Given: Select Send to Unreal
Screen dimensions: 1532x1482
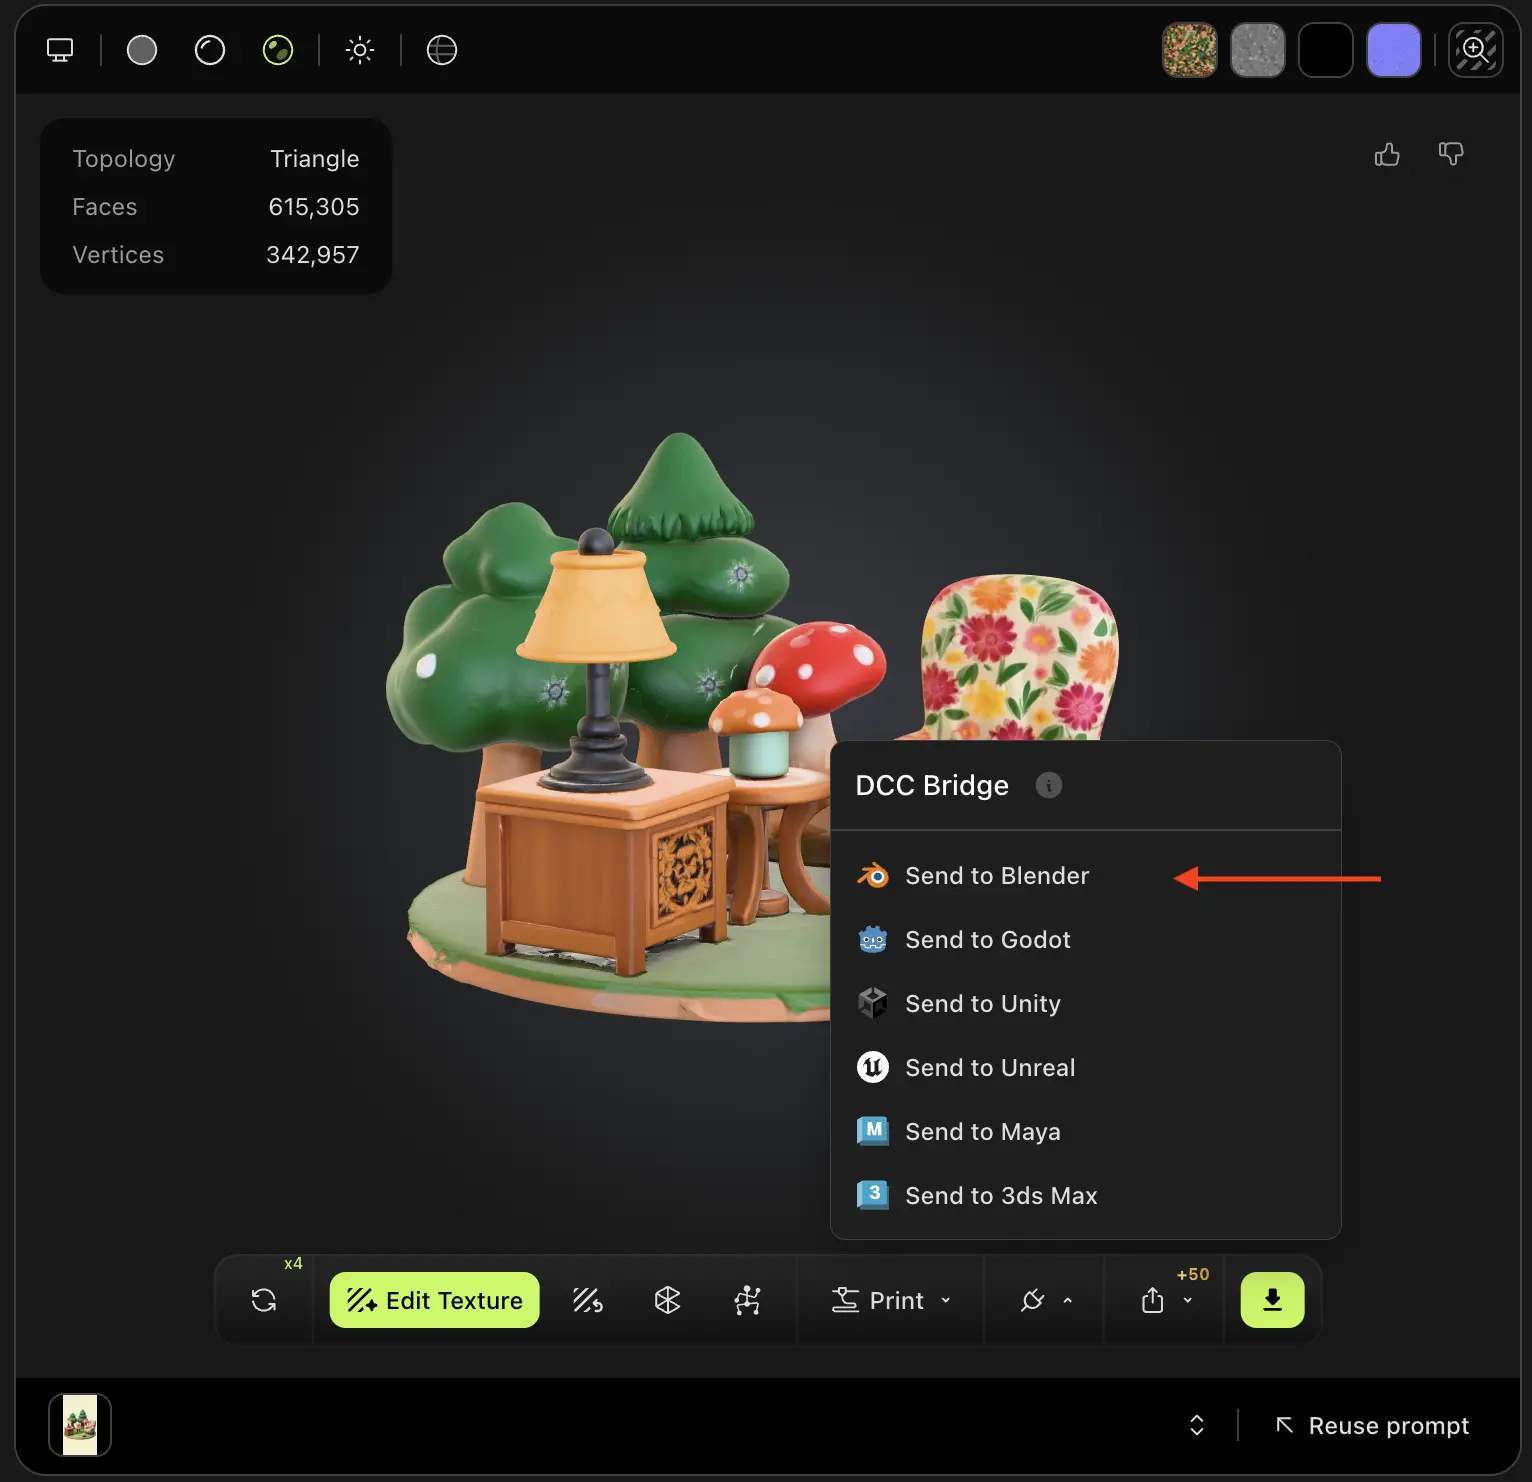Looking at the screenshot, I should pyautogui.click(x=989, y=1068).
